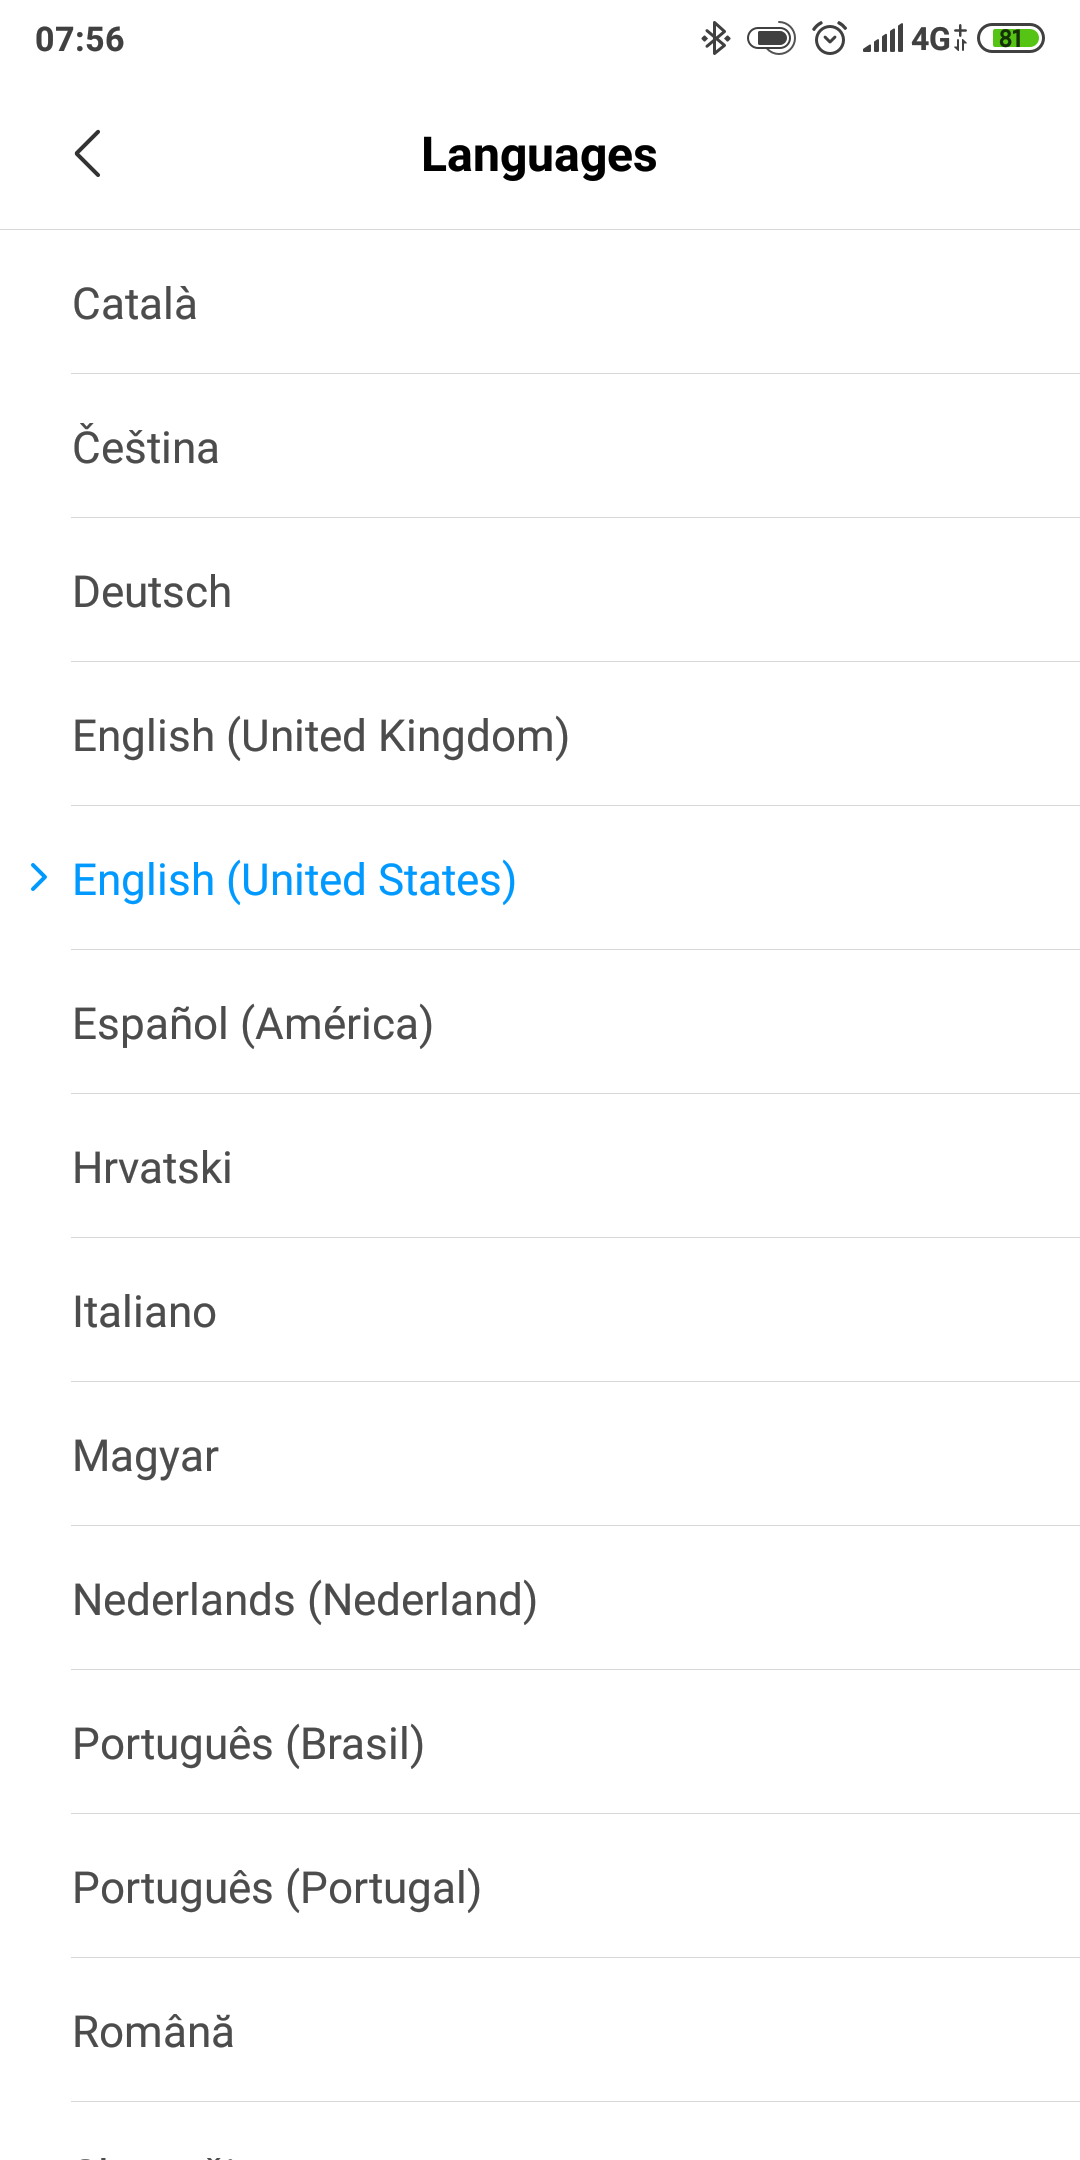1080x2160 pixels.
Task: Select Català language
Action: (135, 304)
